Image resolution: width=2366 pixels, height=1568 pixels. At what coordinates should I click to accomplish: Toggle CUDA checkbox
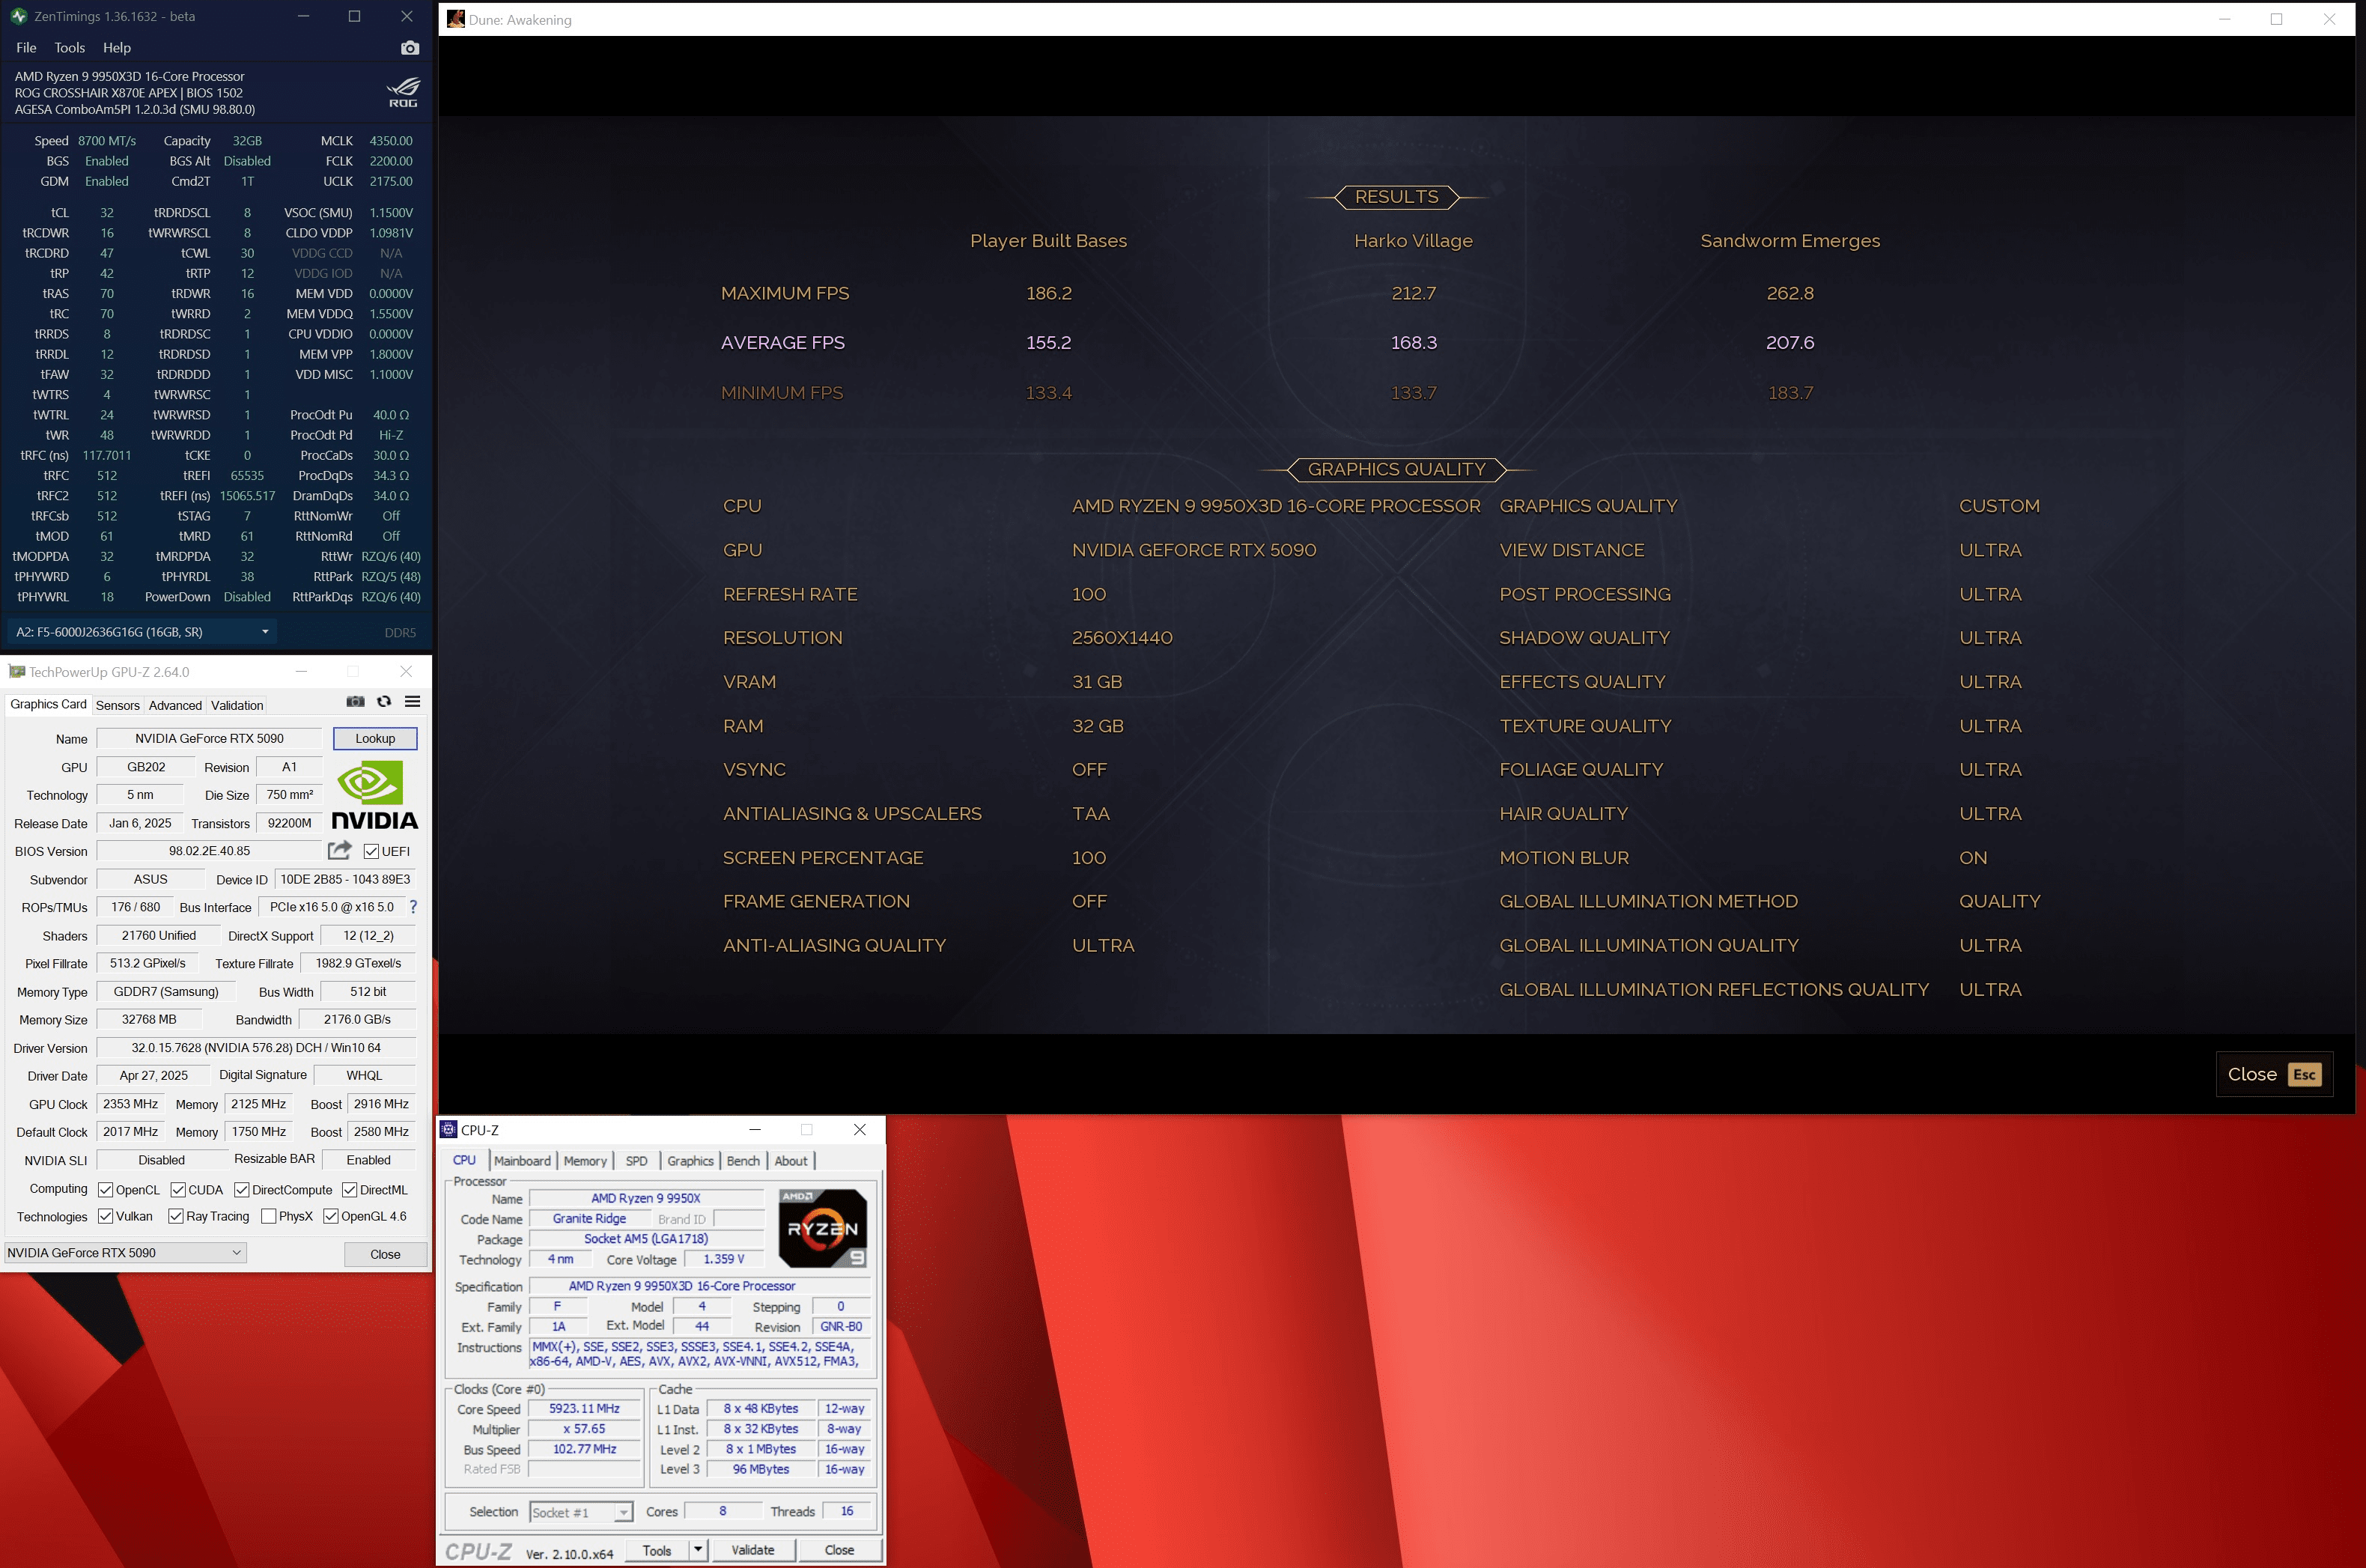tap(178, 1190)
